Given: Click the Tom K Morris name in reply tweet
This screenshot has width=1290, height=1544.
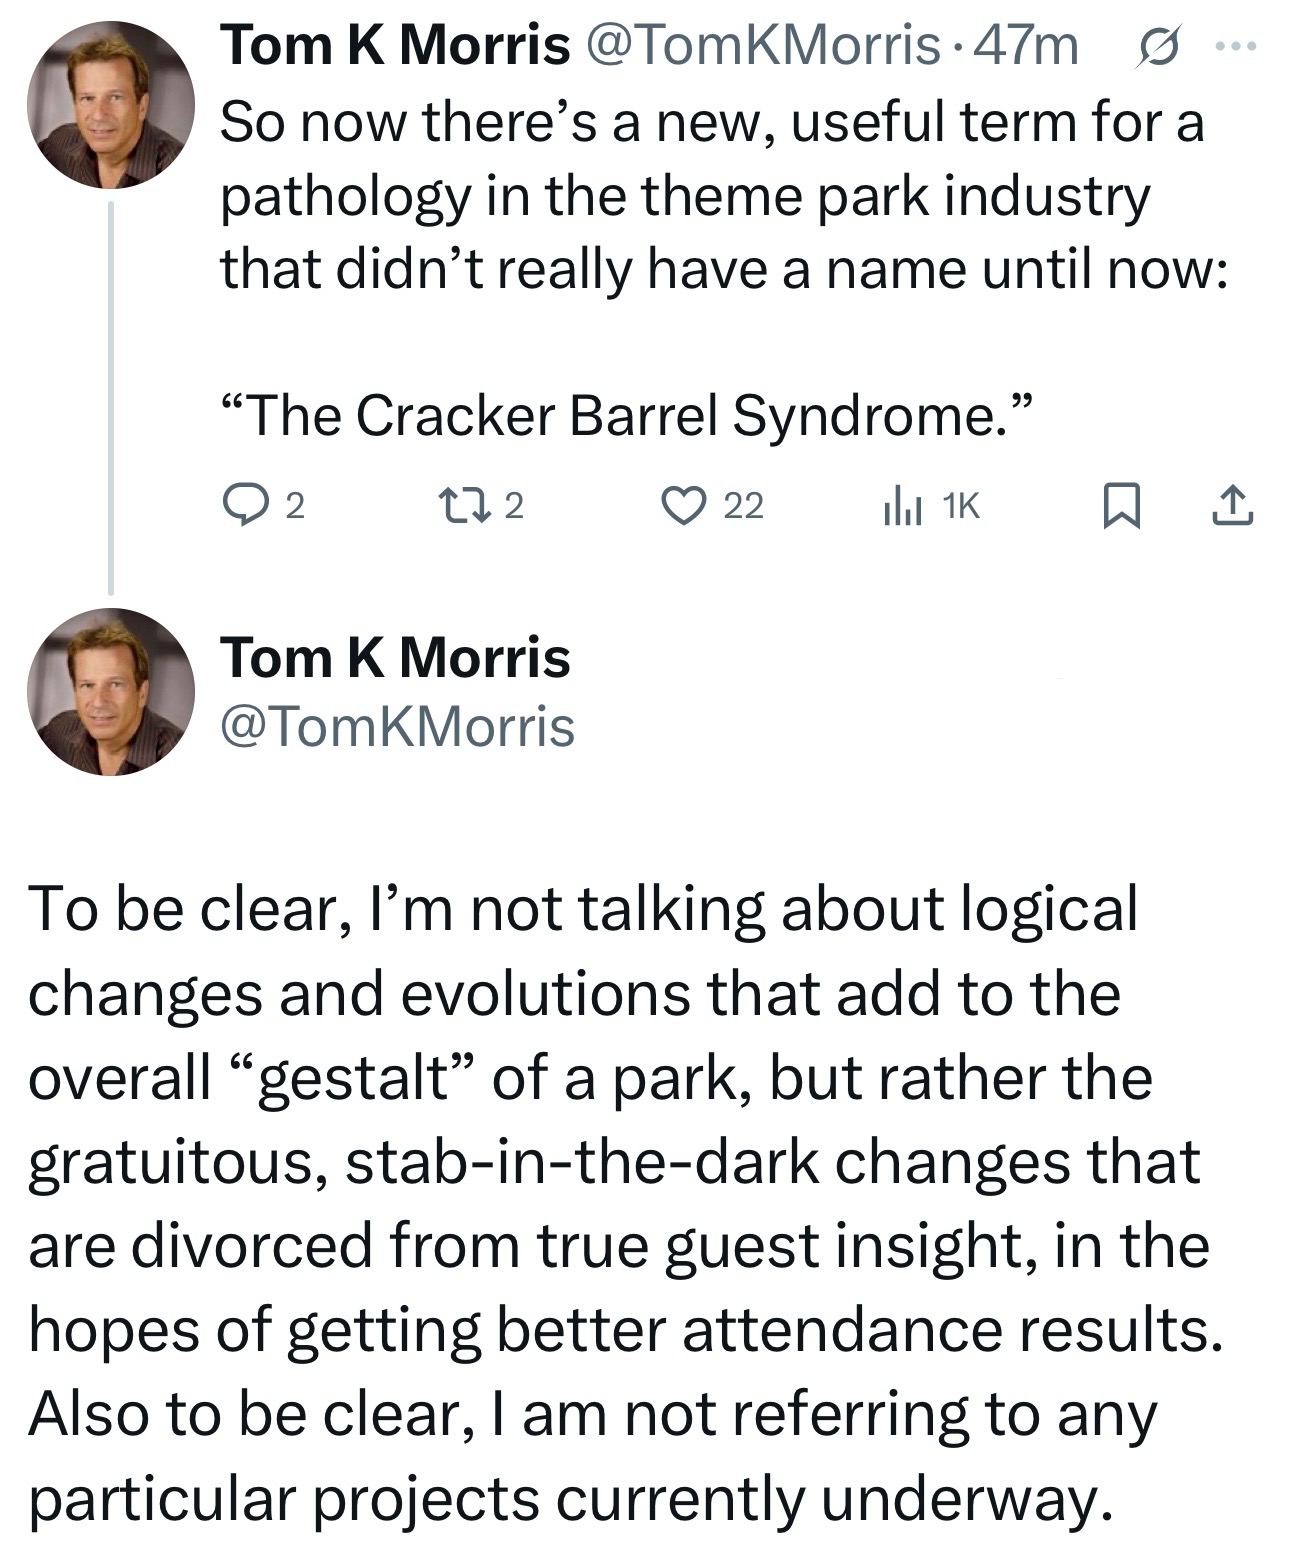Looking at the screenshot, I should pyautogui.click(x=395, y=657).
